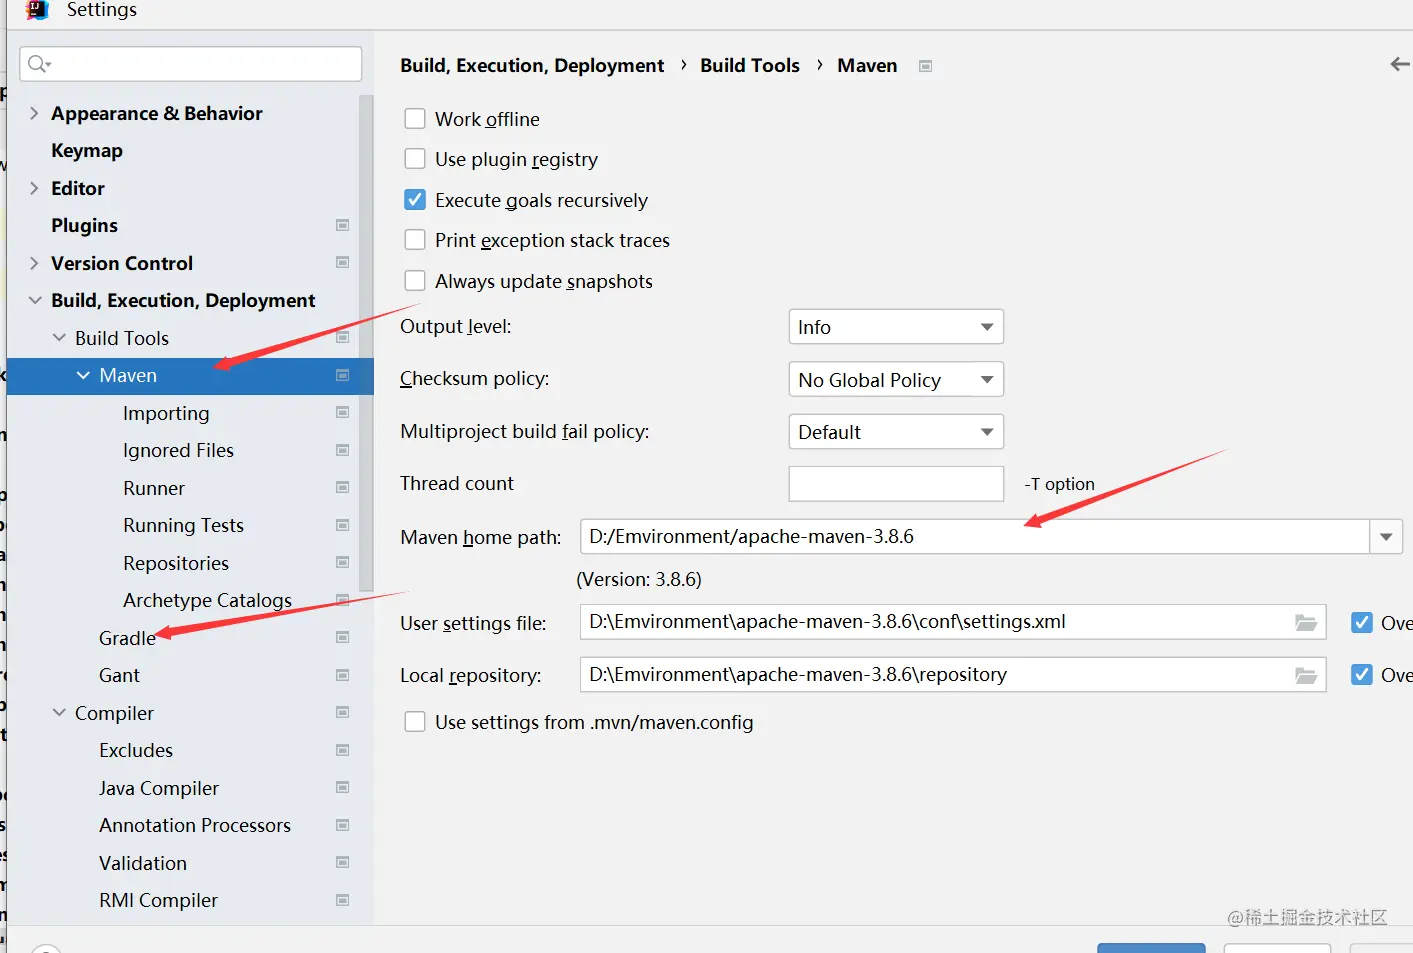Select the Gradle settings page
1413x953 pixels.
[x=127, y=638]
